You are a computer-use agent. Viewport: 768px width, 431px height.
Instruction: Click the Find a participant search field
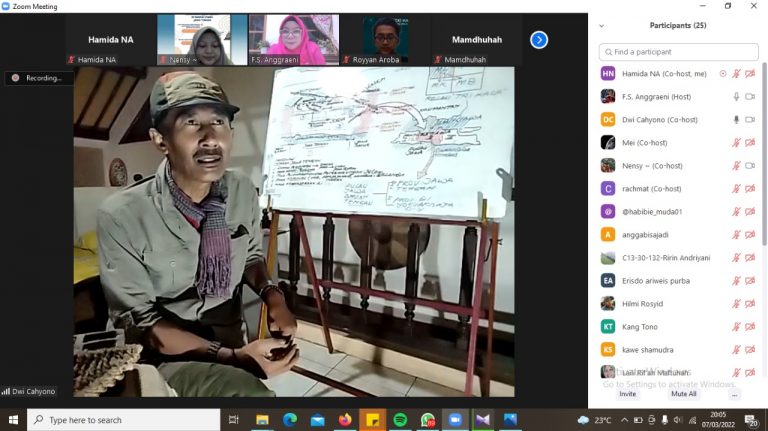tap(678, 52)
